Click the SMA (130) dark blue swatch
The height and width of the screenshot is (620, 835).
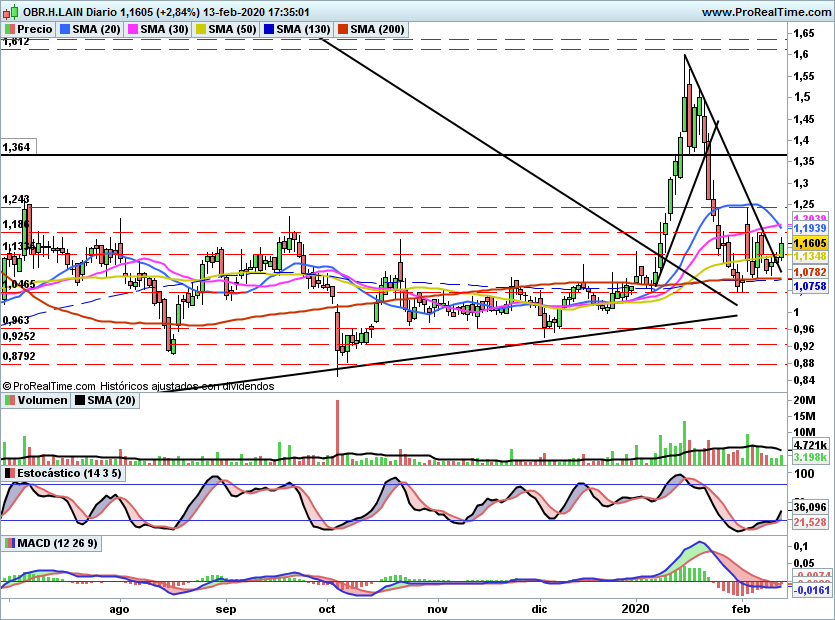pos(269,29)
